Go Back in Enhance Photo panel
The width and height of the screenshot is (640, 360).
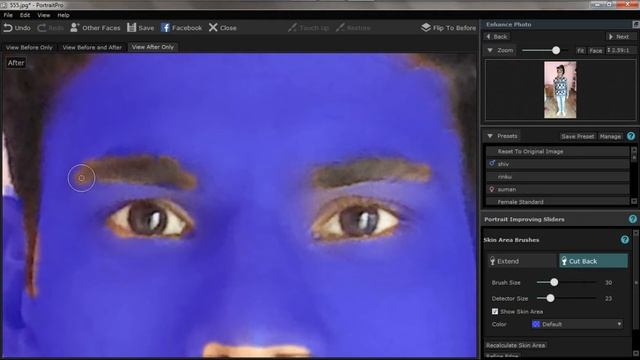[497, 37]
